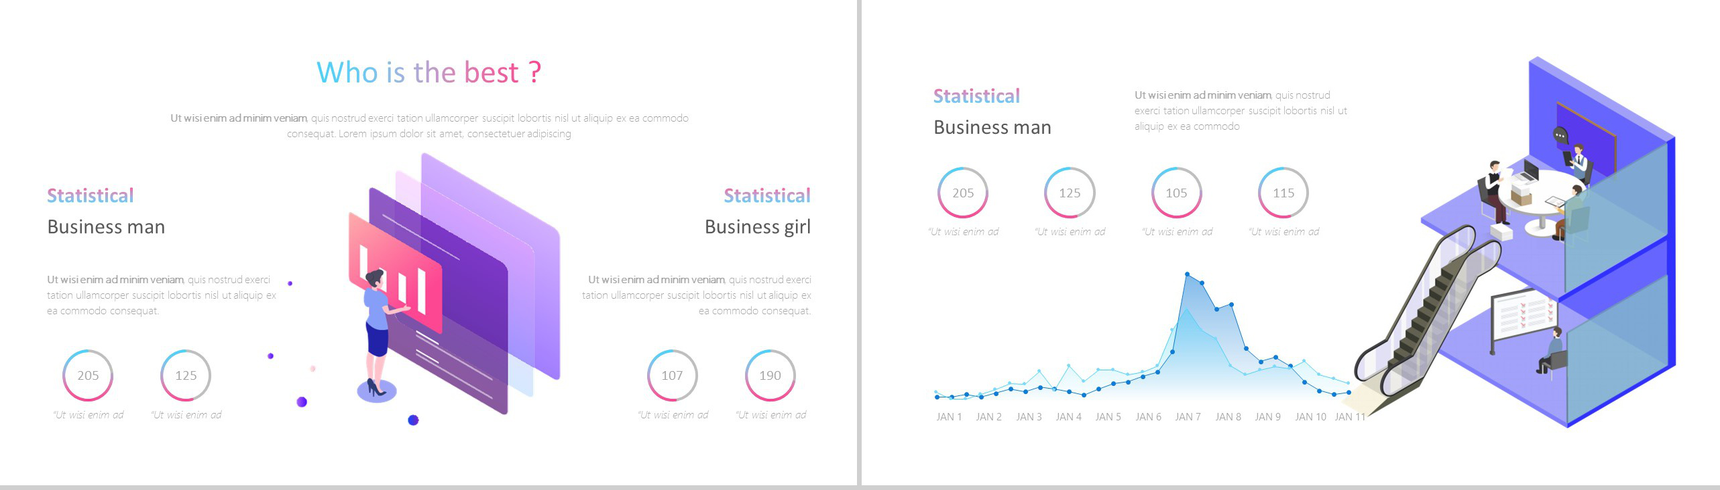
Task: Click the circle badge showing 107
Action: tap(672, 375)
